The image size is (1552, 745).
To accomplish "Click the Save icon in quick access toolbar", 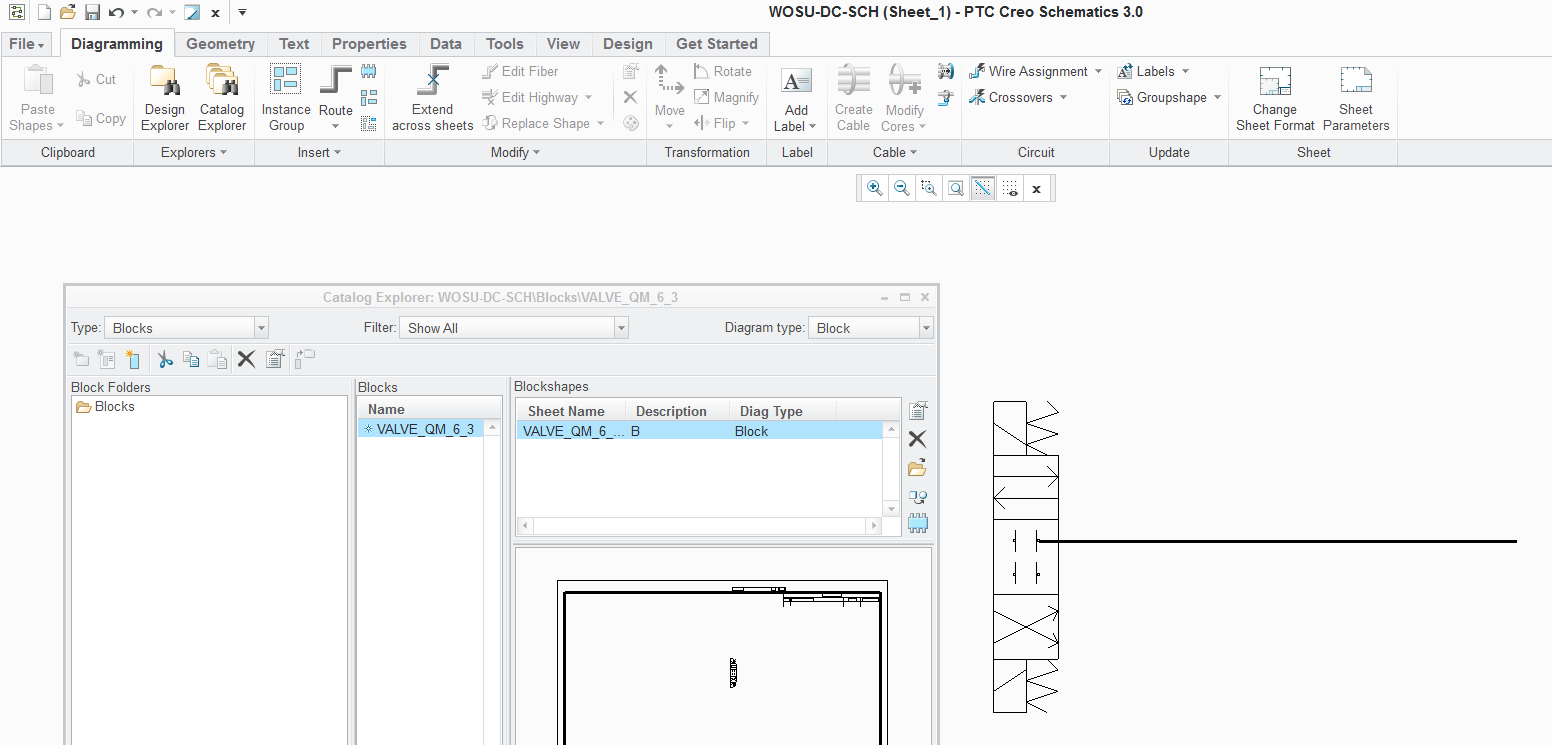I will coord(92,13).
